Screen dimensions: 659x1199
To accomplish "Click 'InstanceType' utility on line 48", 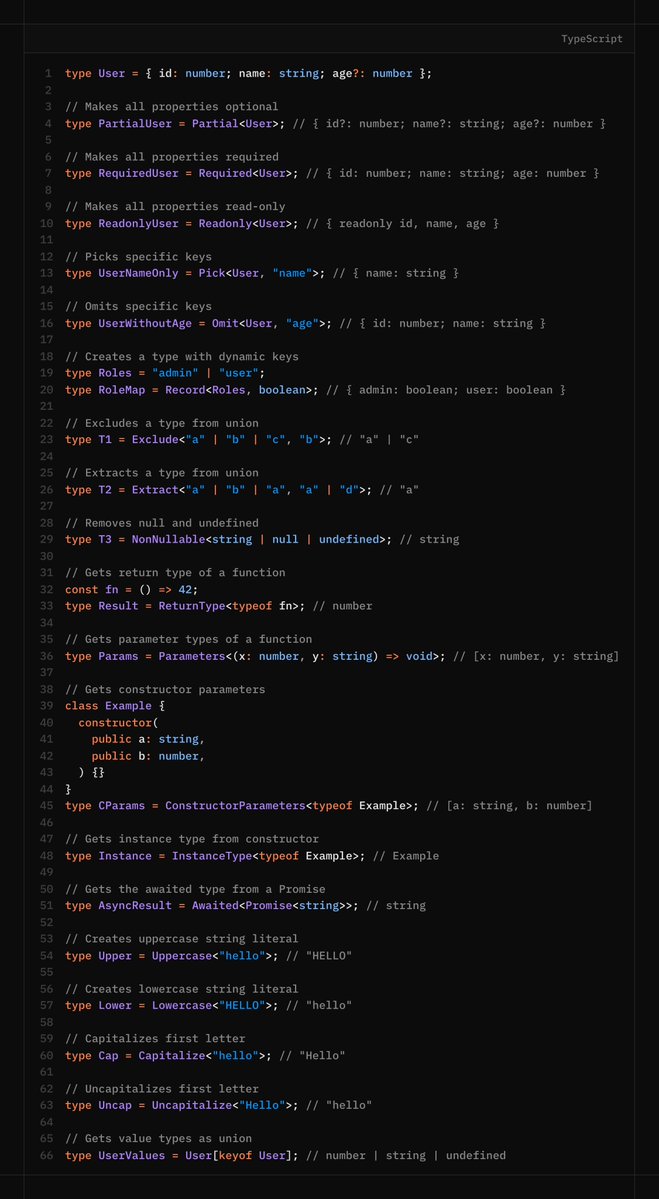I will 212,856.
